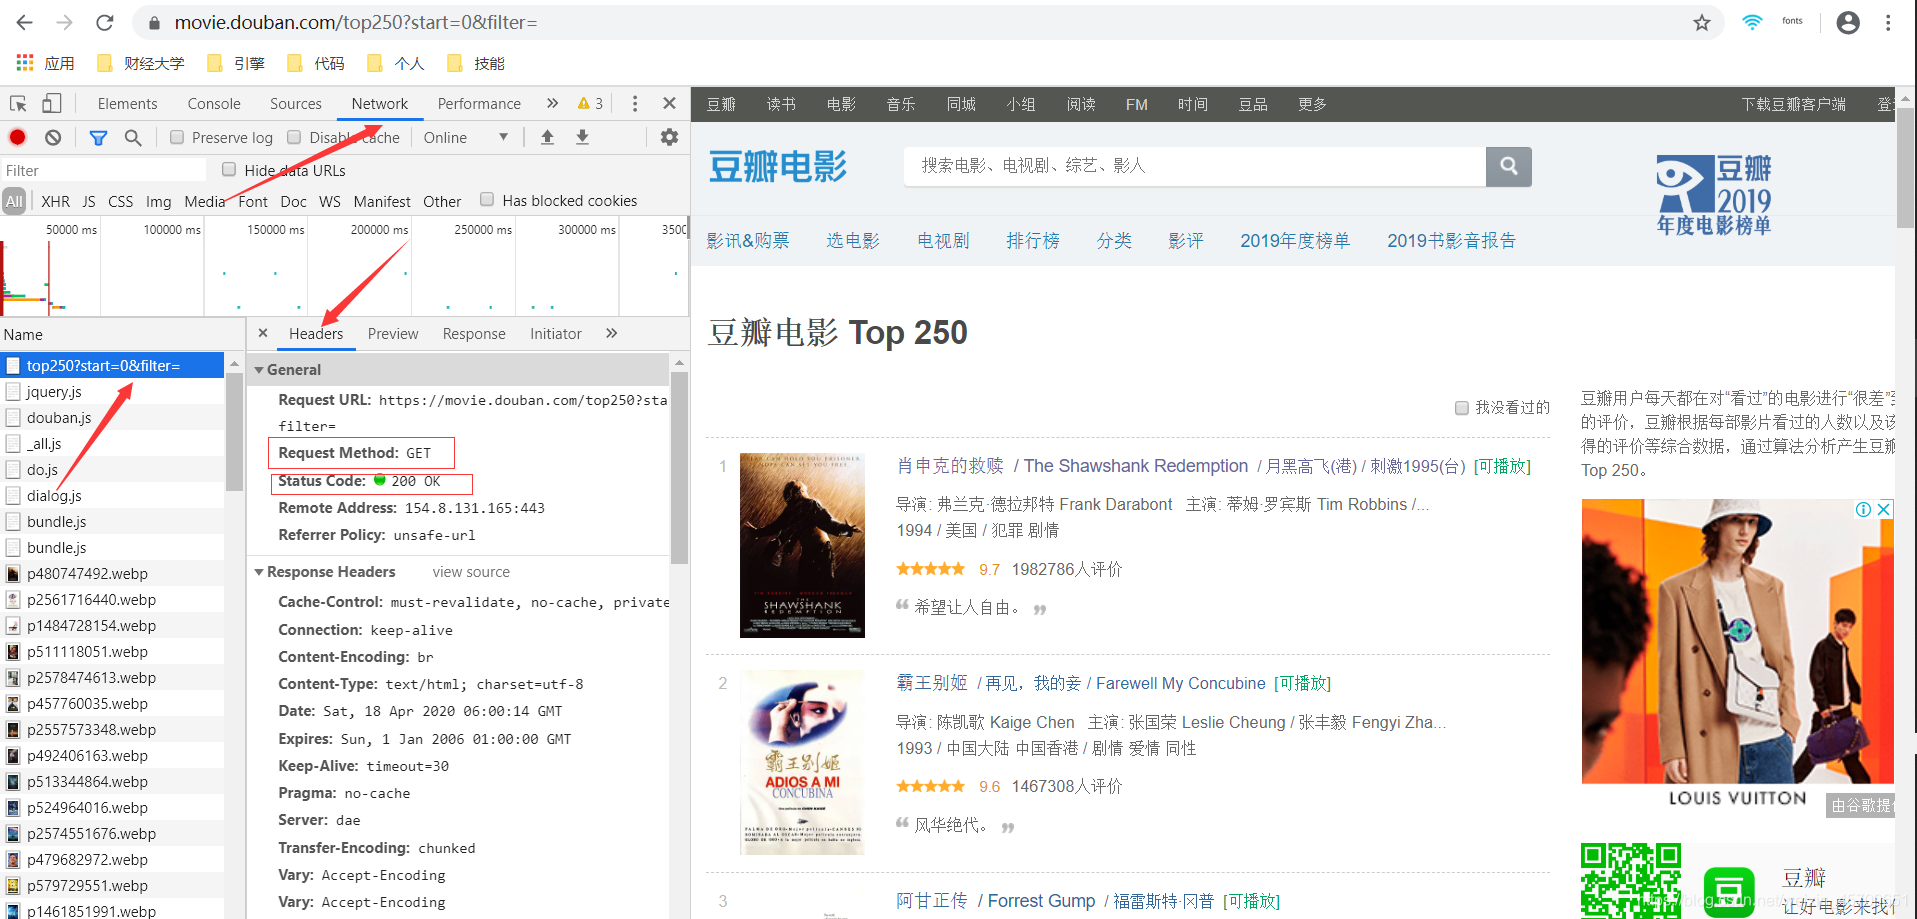1917x919 pixels.
Task: Show more request detail tabs chevron
Action: click(x=611, y=333)
